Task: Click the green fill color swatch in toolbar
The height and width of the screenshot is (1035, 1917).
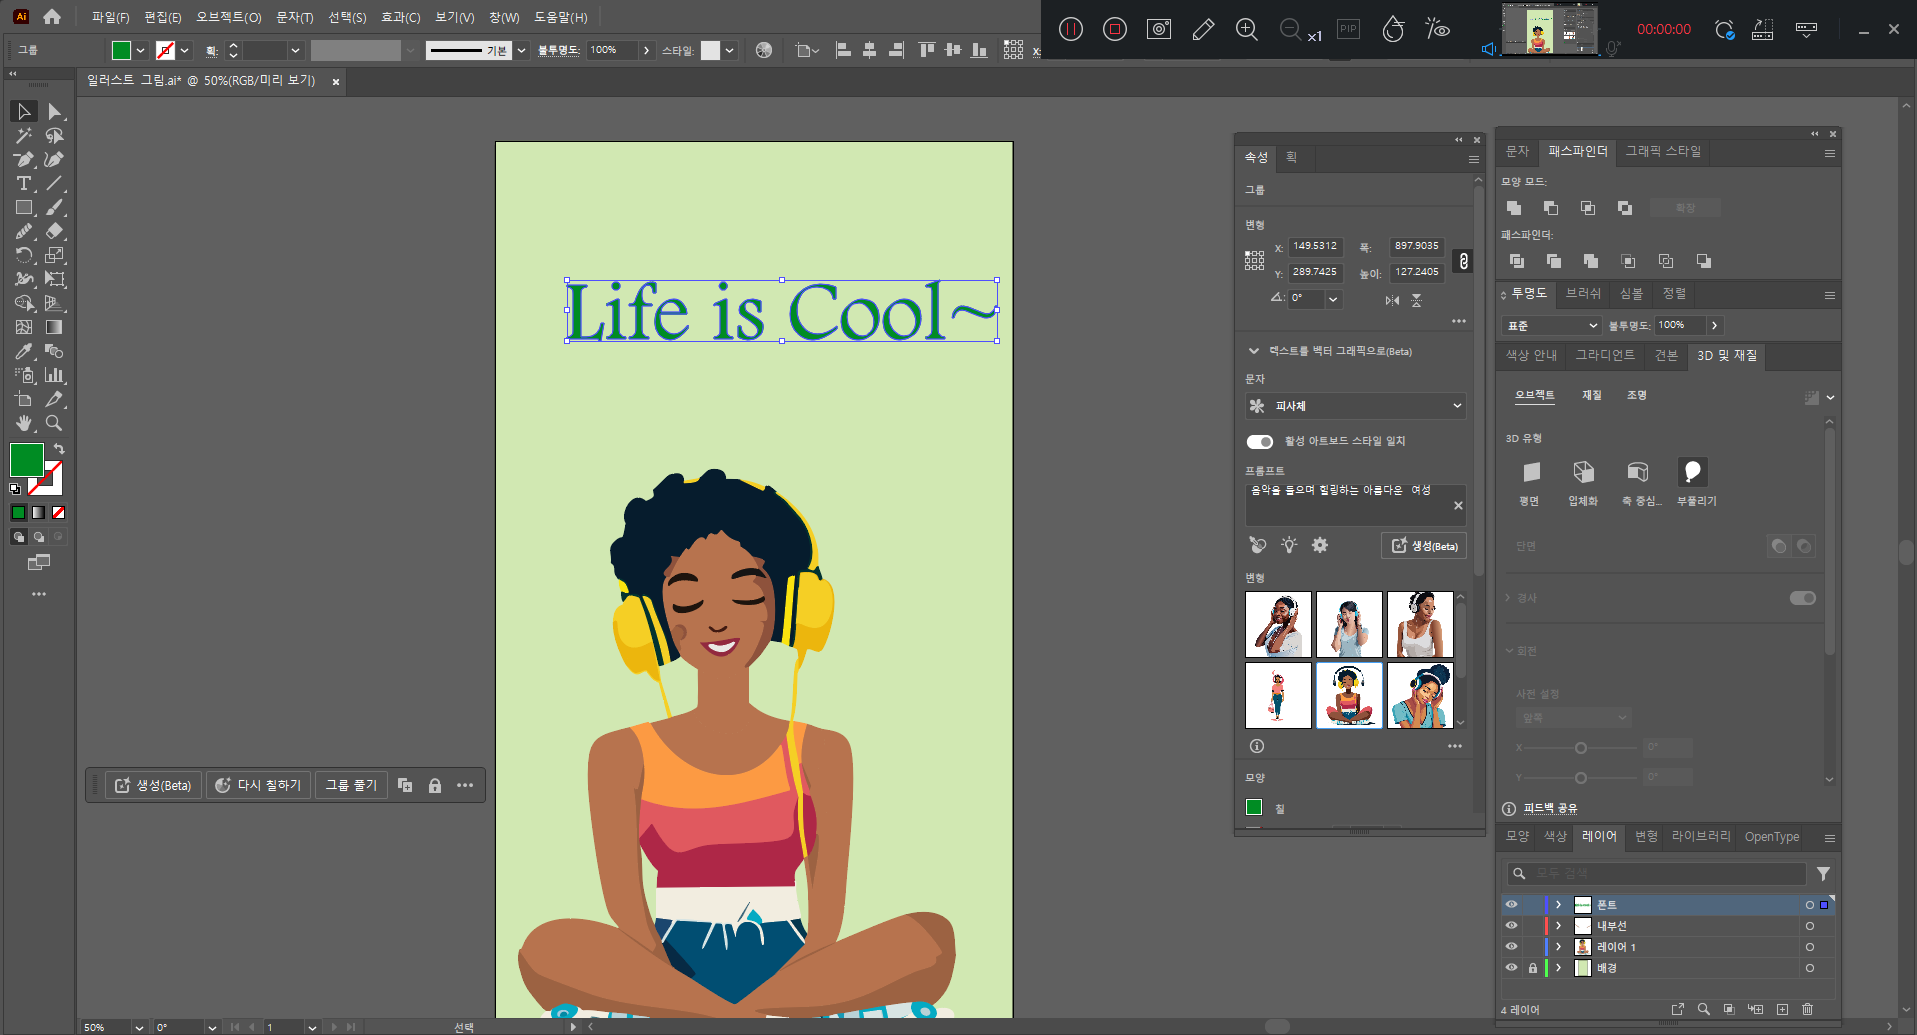Action: pos(27,460)
